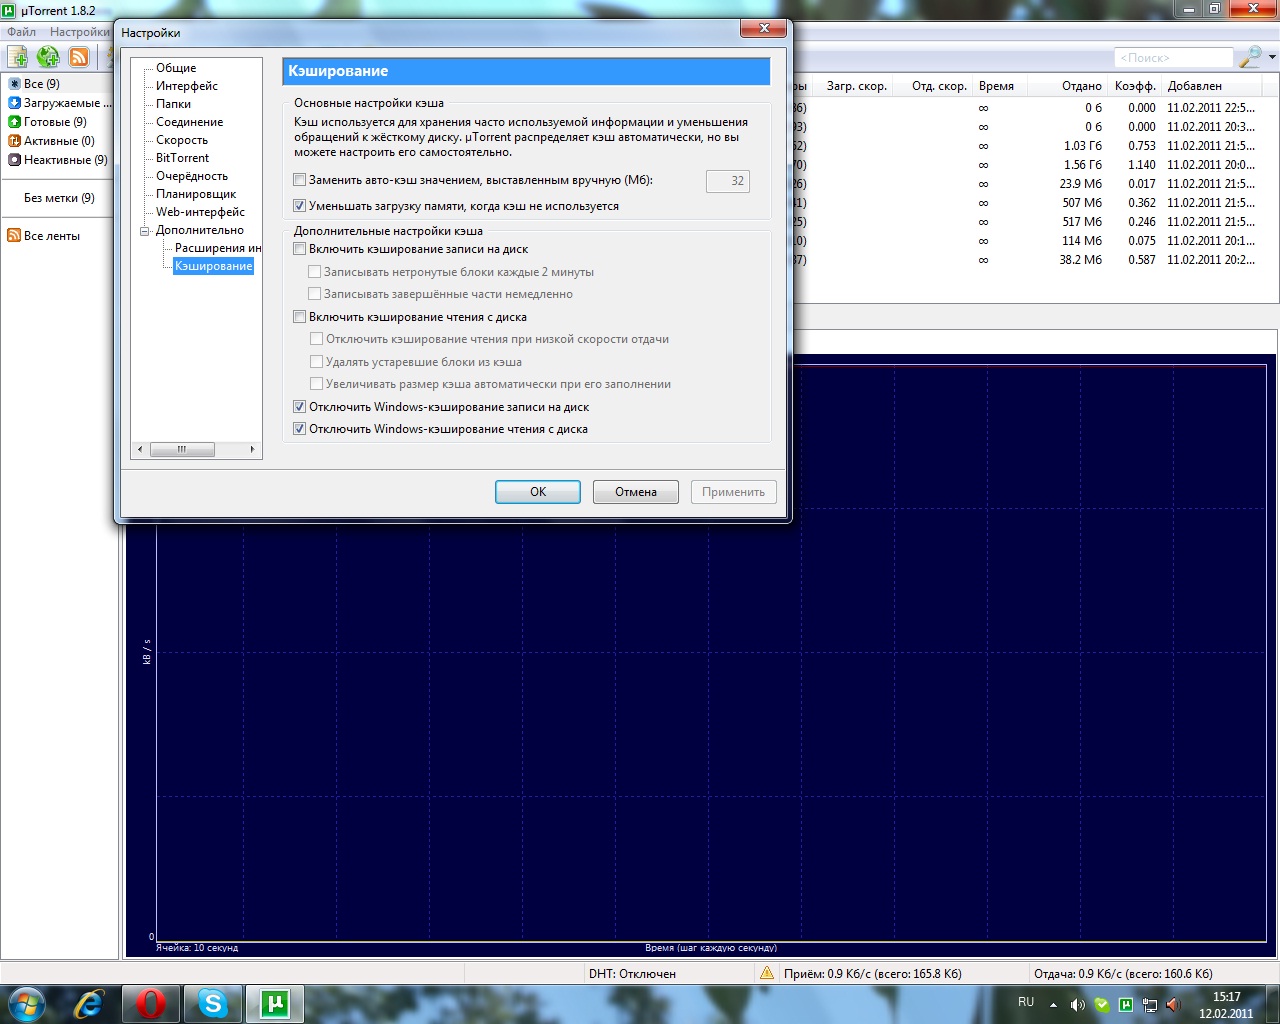Open the Файл menu
The height and width of the screenshot is (1024, 1280).
click(x=21, y=32)
